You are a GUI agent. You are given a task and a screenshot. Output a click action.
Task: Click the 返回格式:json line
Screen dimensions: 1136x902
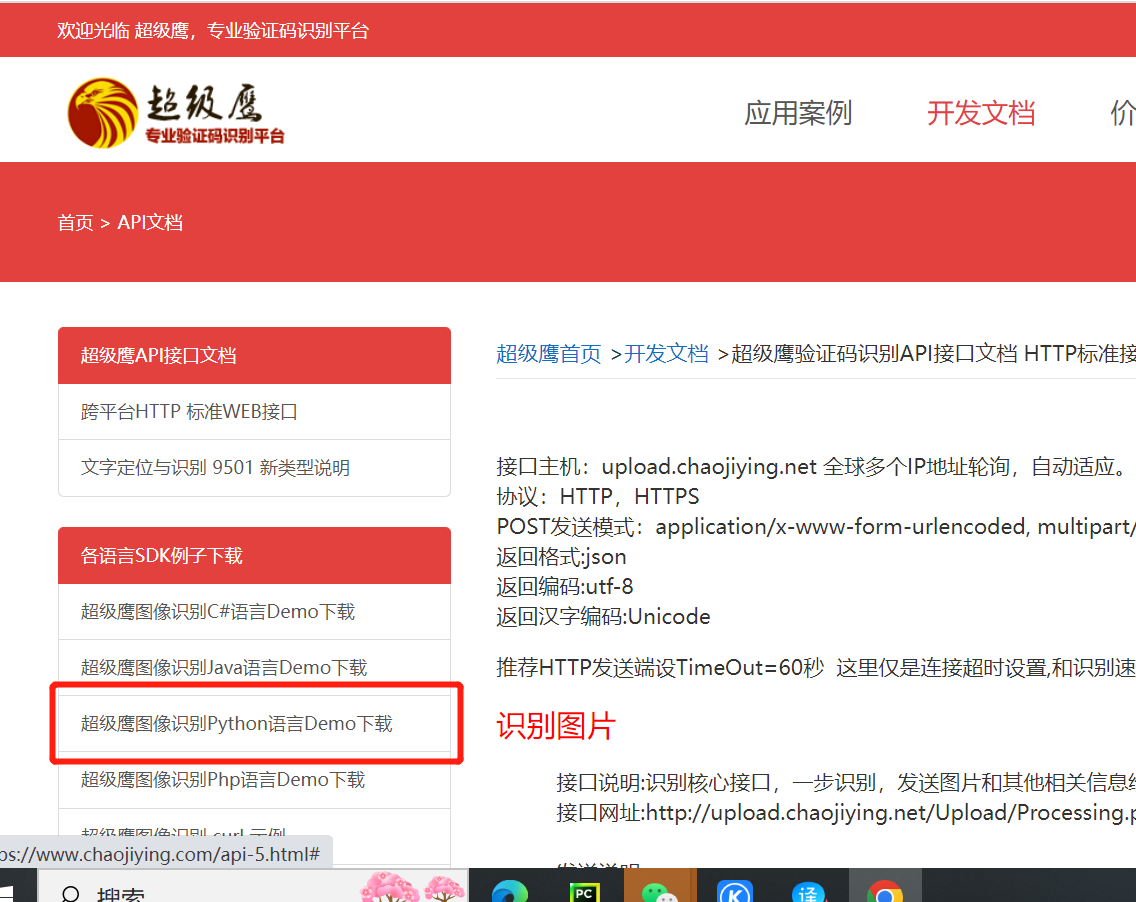click(x=561, y=556)
